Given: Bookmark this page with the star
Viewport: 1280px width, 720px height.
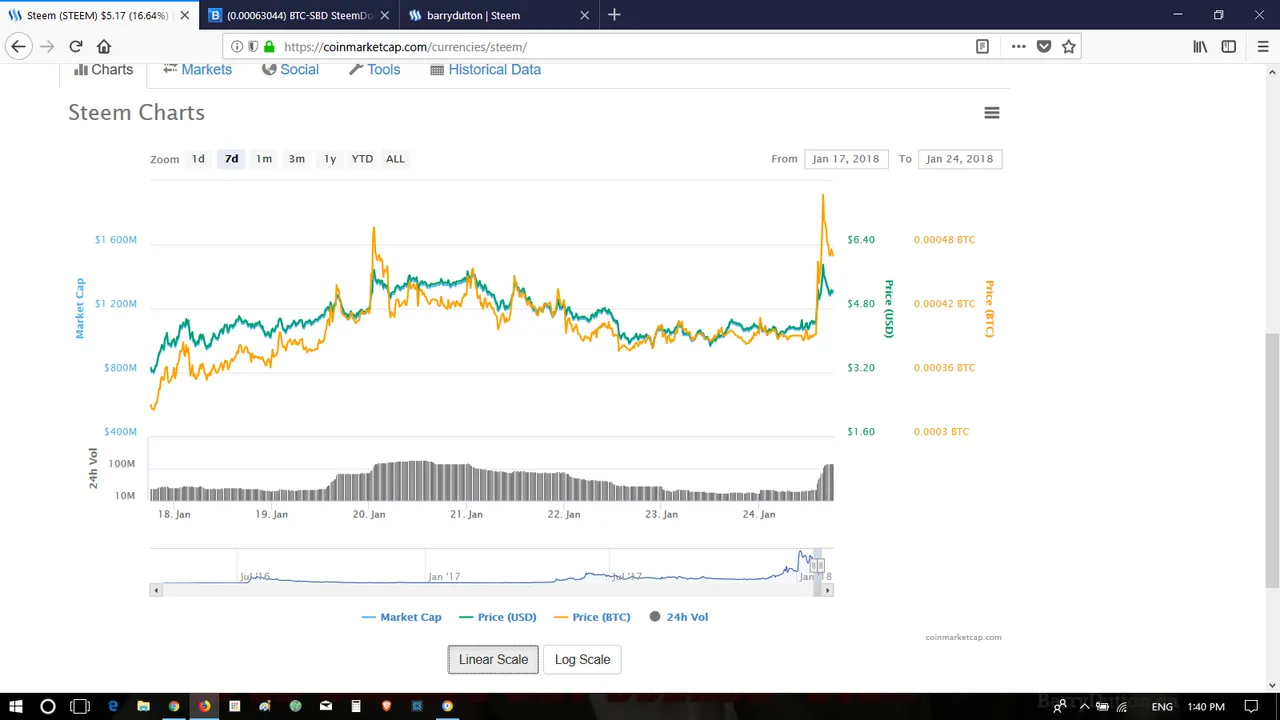Looking at the screenshot, I should tap(1068, 46).
